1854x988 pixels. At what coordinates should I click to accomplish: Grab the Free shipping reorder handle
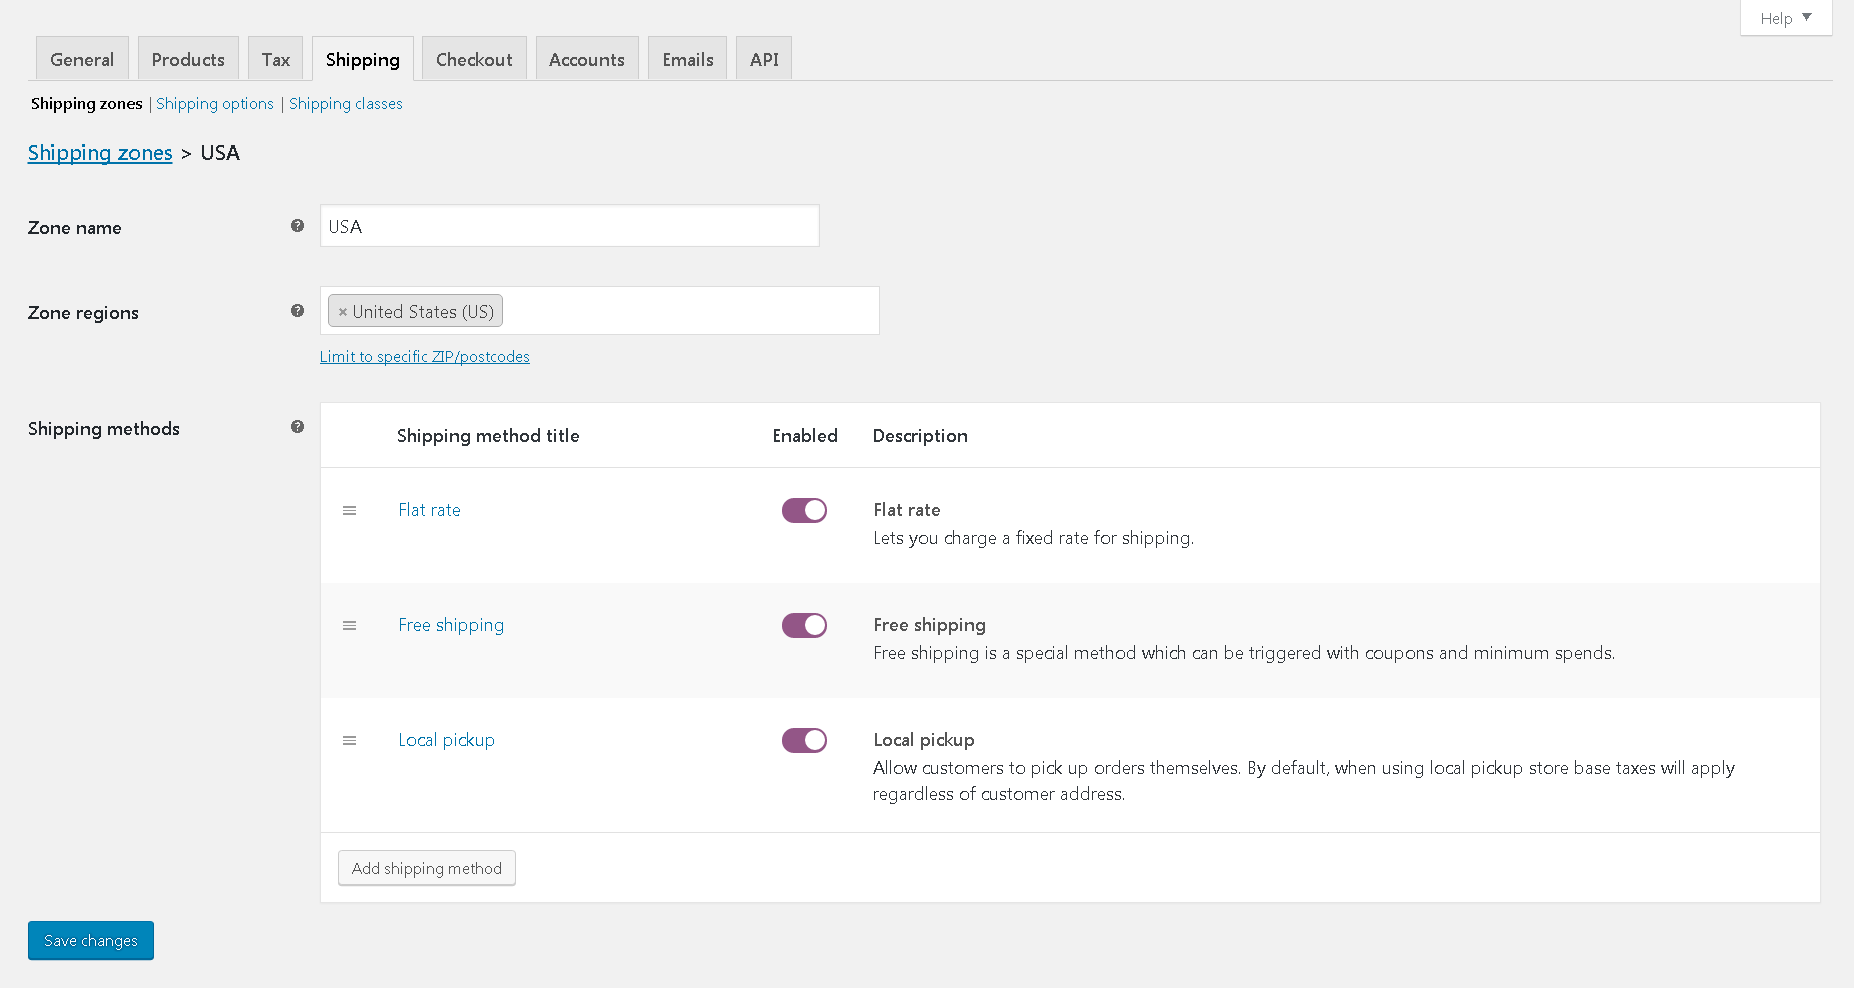[349, 625]
